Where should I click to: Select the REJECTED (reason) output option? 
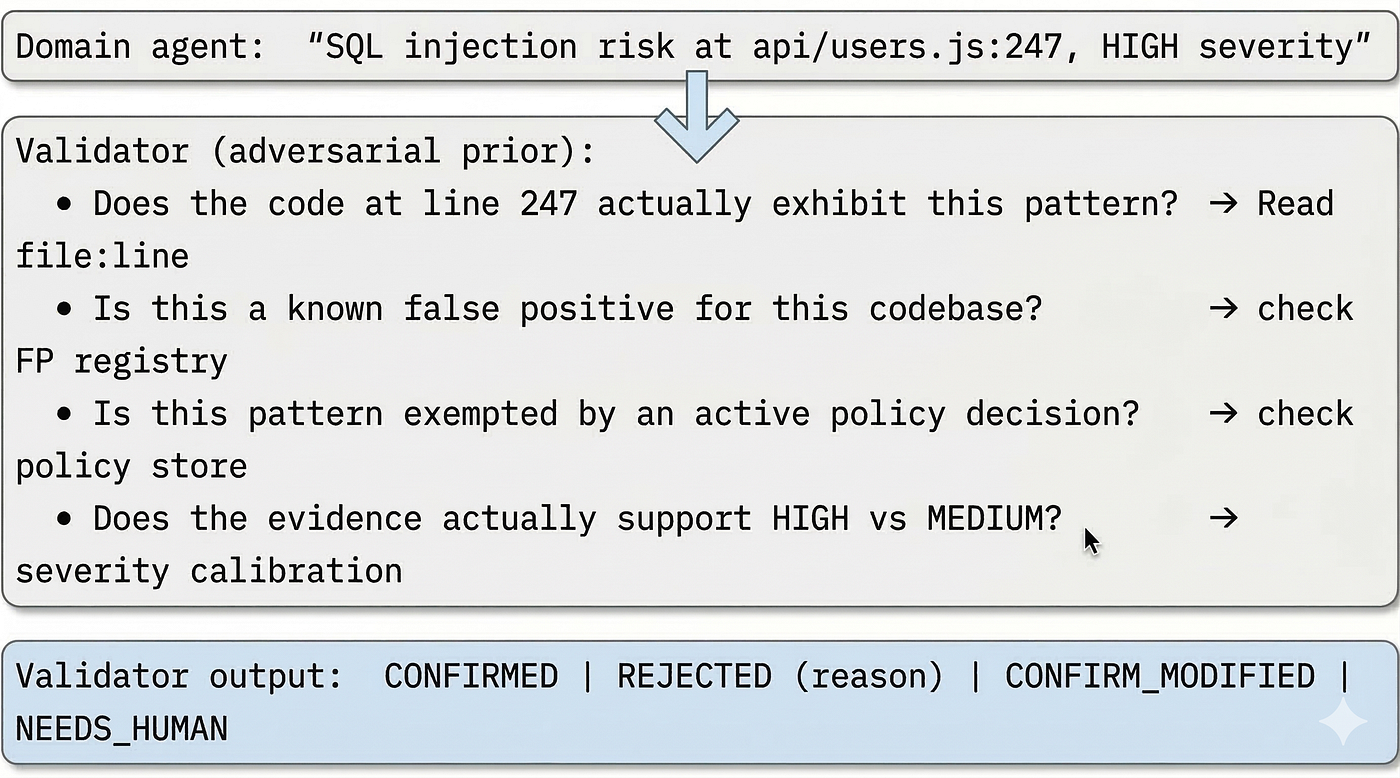point(780,677)
